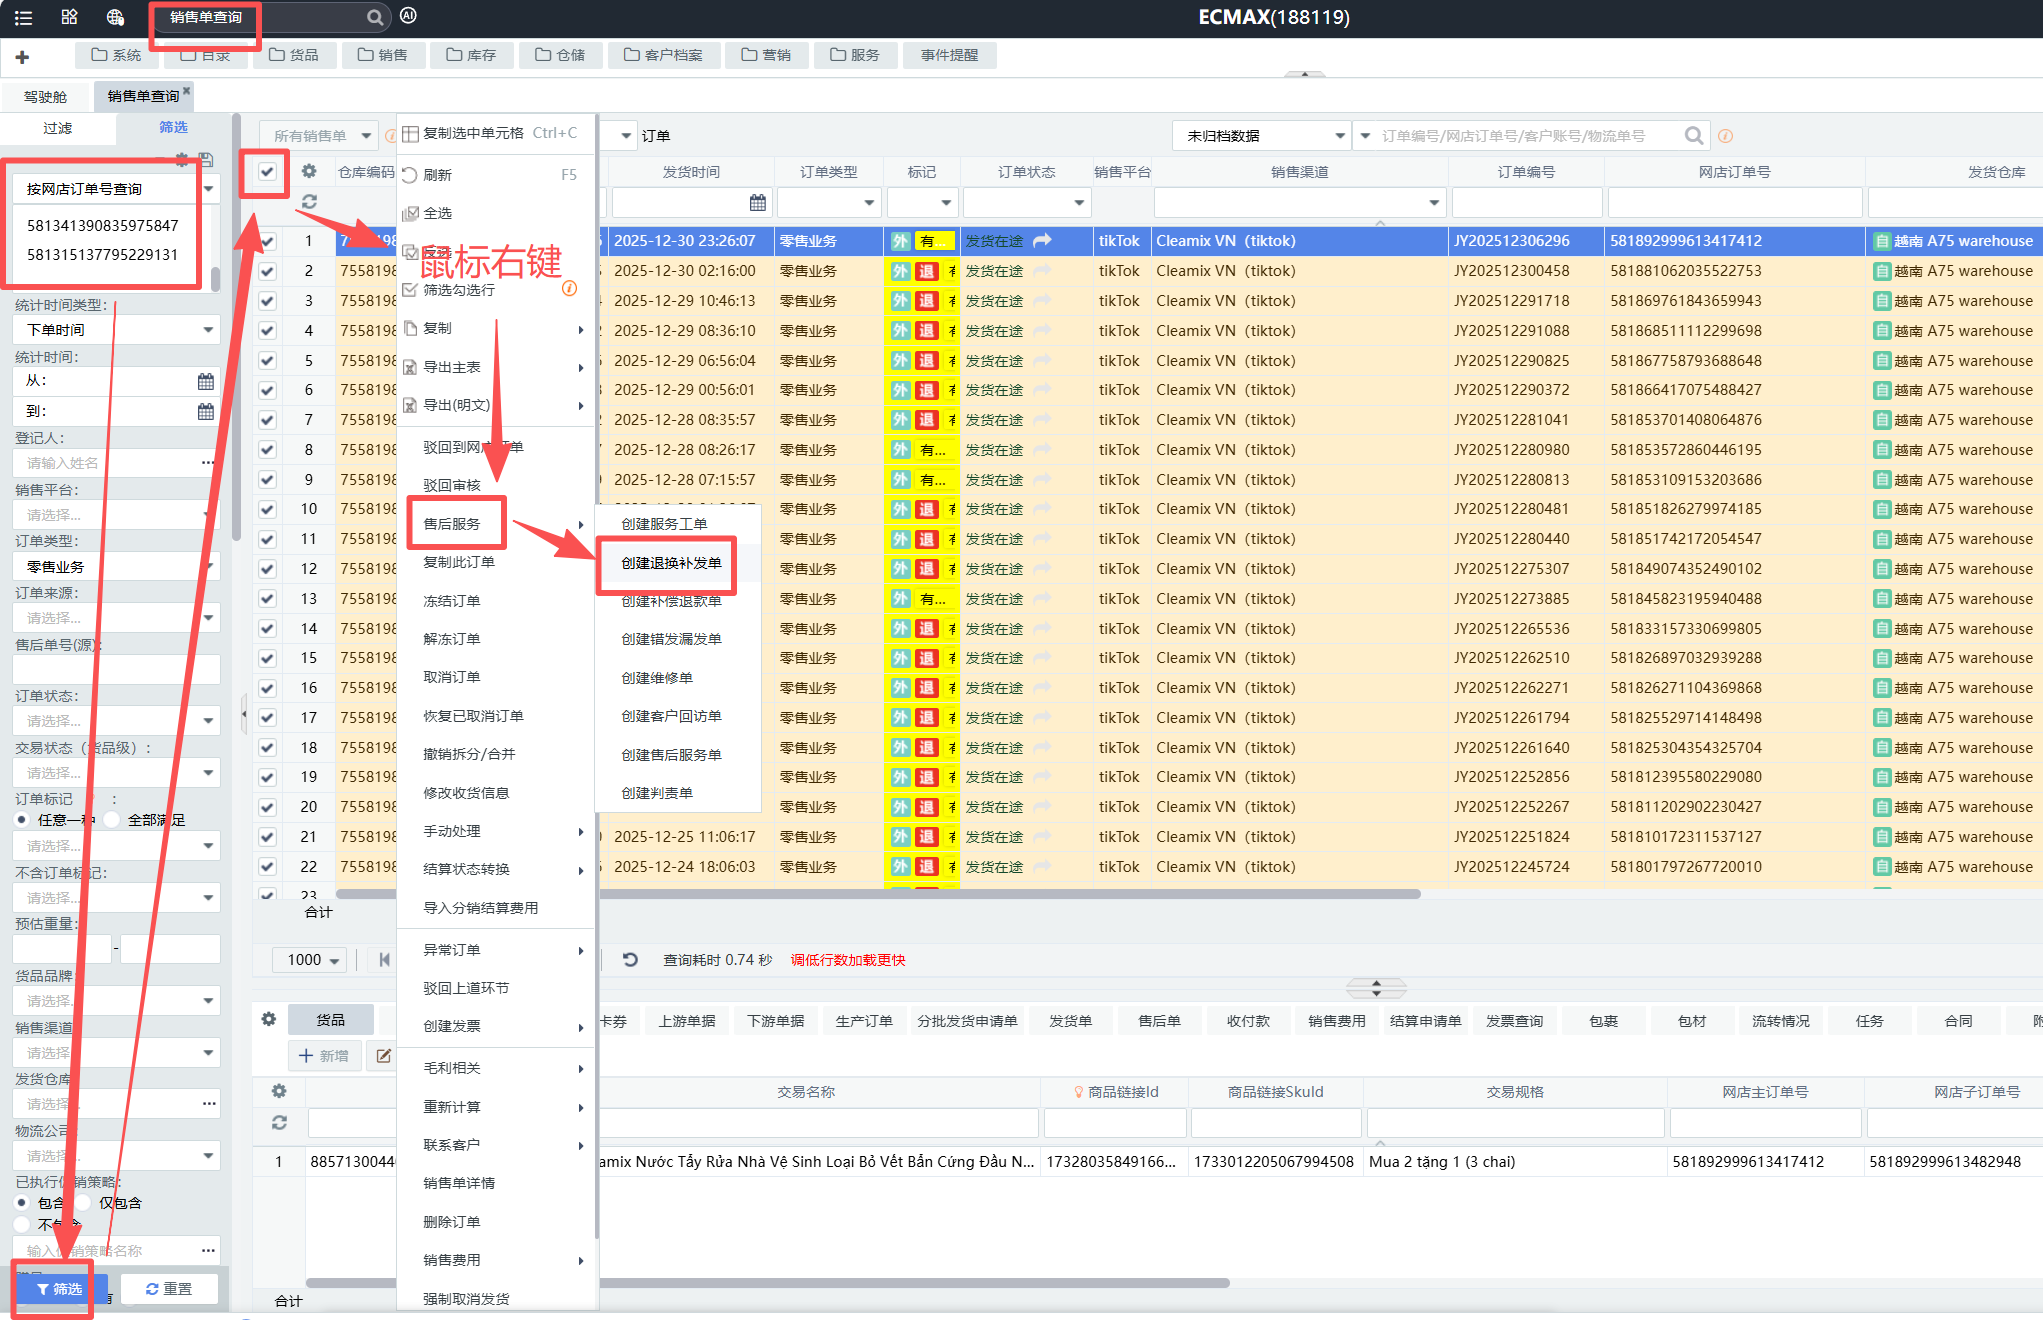Open the 从 date calendar icon
Viewport: 2043px width, 1320px height.
(206, 381)
